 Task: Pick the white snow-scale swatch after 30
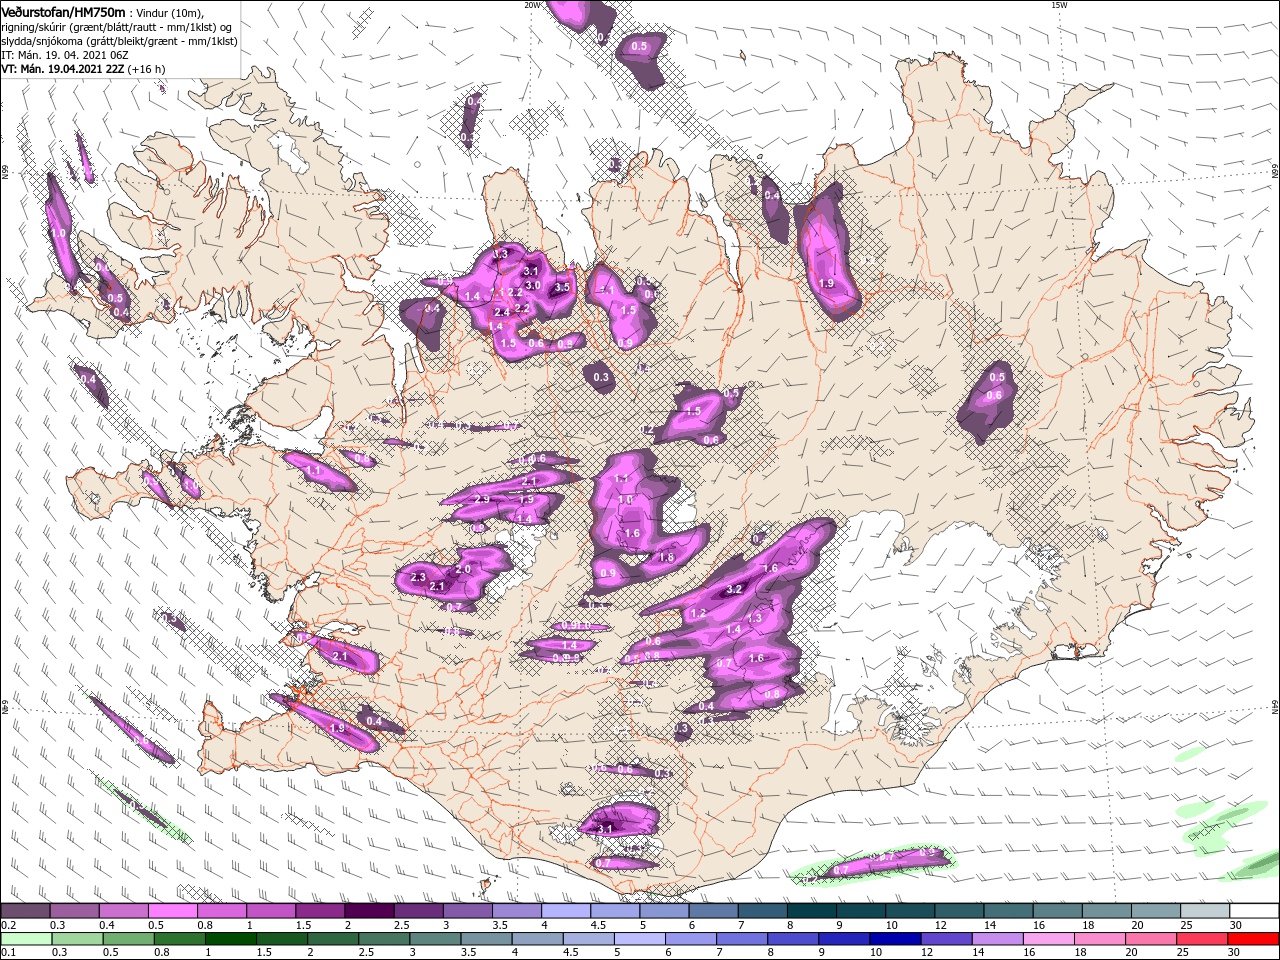click(1255, 911)
